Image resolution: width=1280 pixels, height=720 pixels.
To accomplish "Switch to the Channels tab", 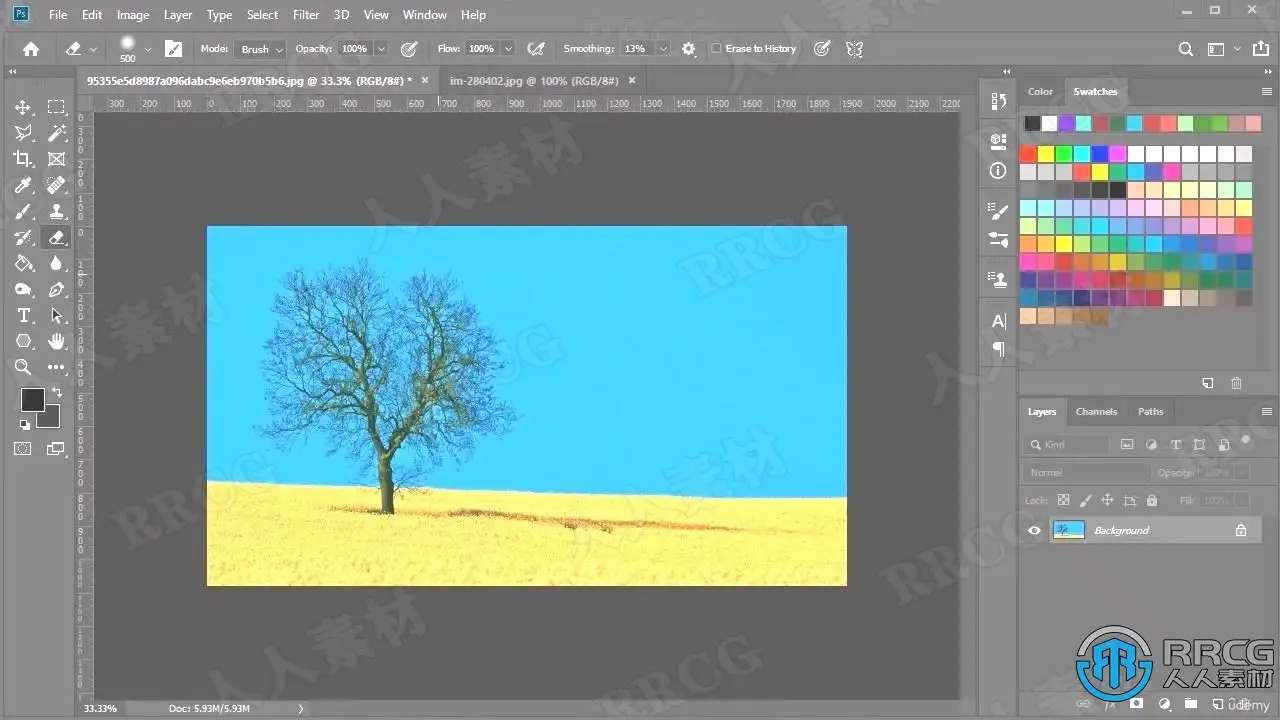I will coord(1096,411).
